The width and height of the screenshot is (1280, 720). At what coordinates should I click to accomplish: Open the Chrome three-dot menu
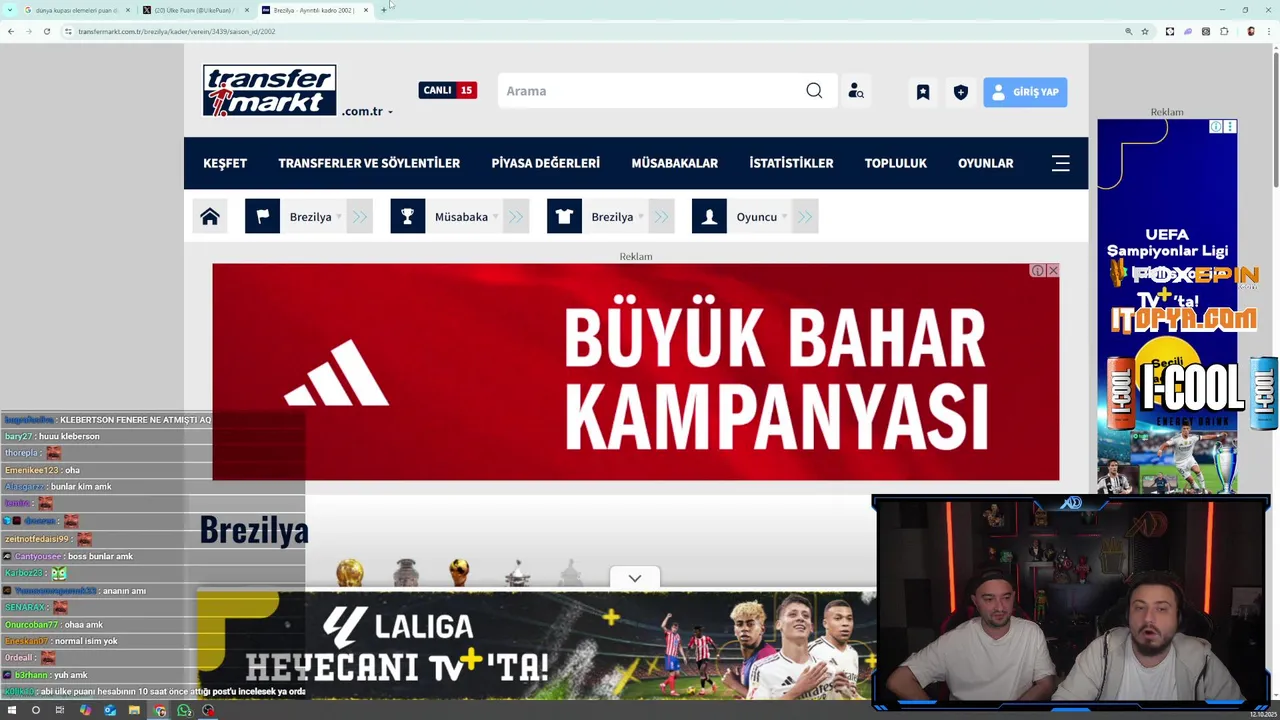click(x=1269, y=31)
